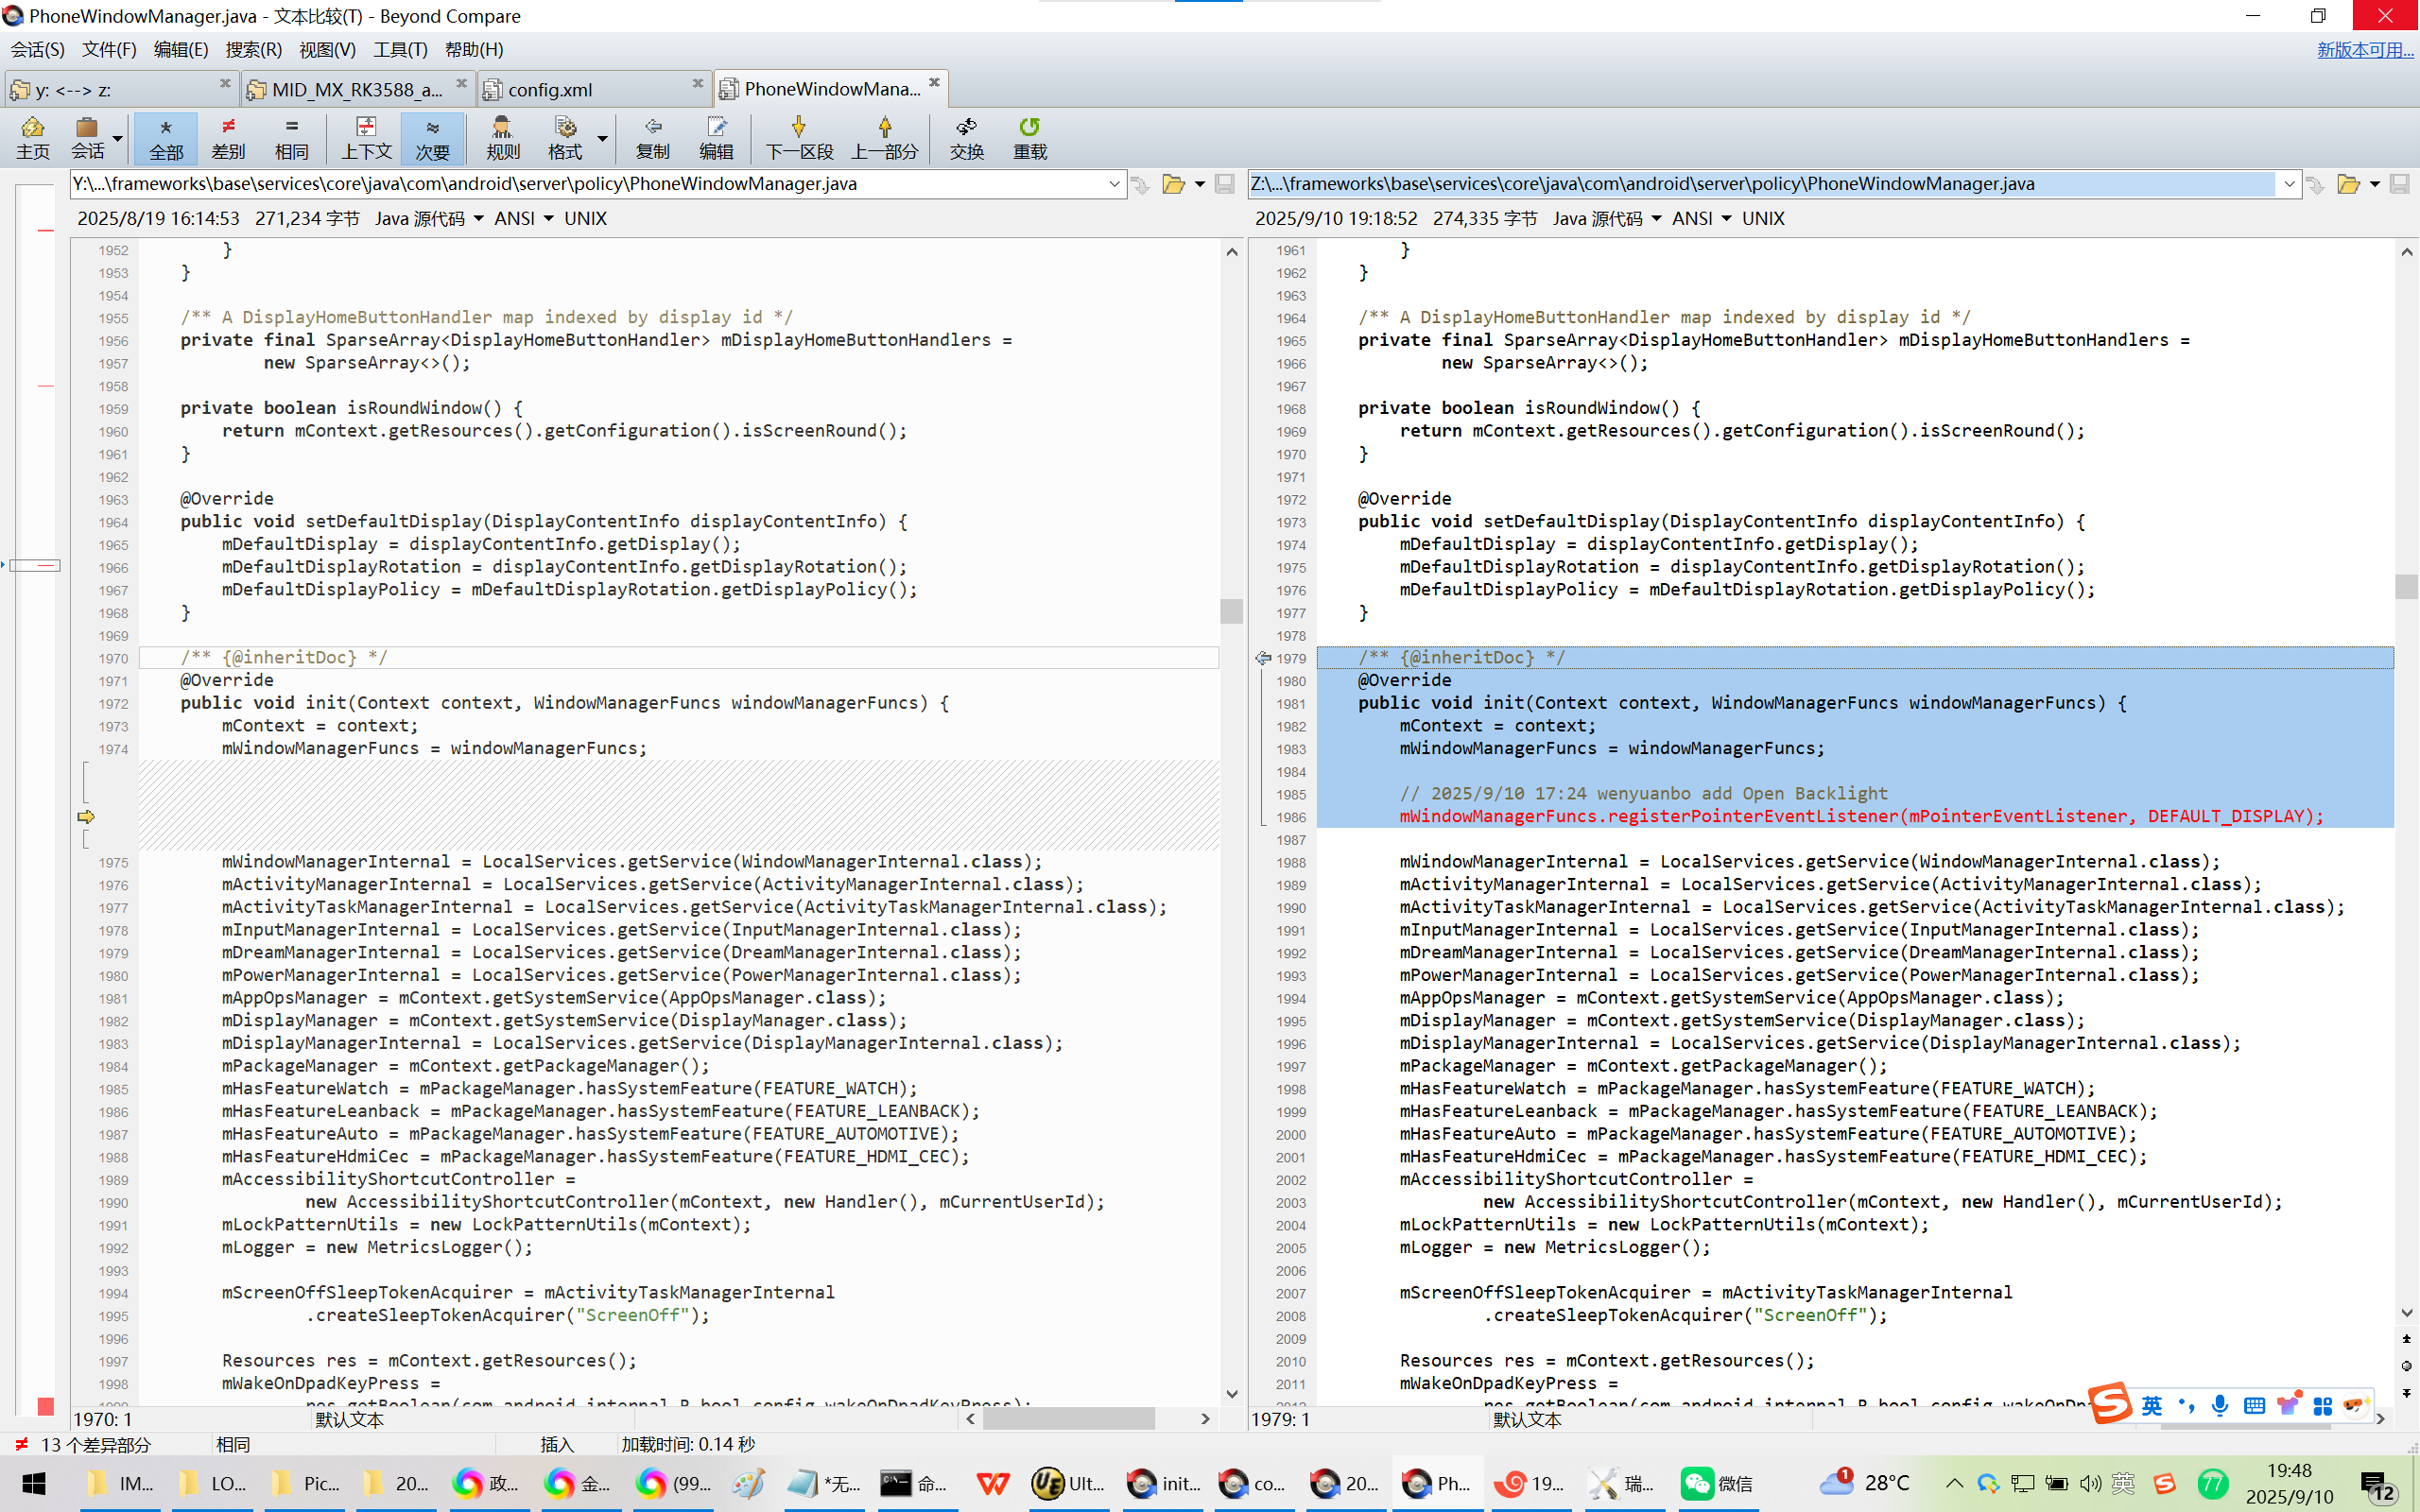Open the 微信 WeChat taskbar icon
This screenshot has width=2420, height=1512.
(1718, 1484)
